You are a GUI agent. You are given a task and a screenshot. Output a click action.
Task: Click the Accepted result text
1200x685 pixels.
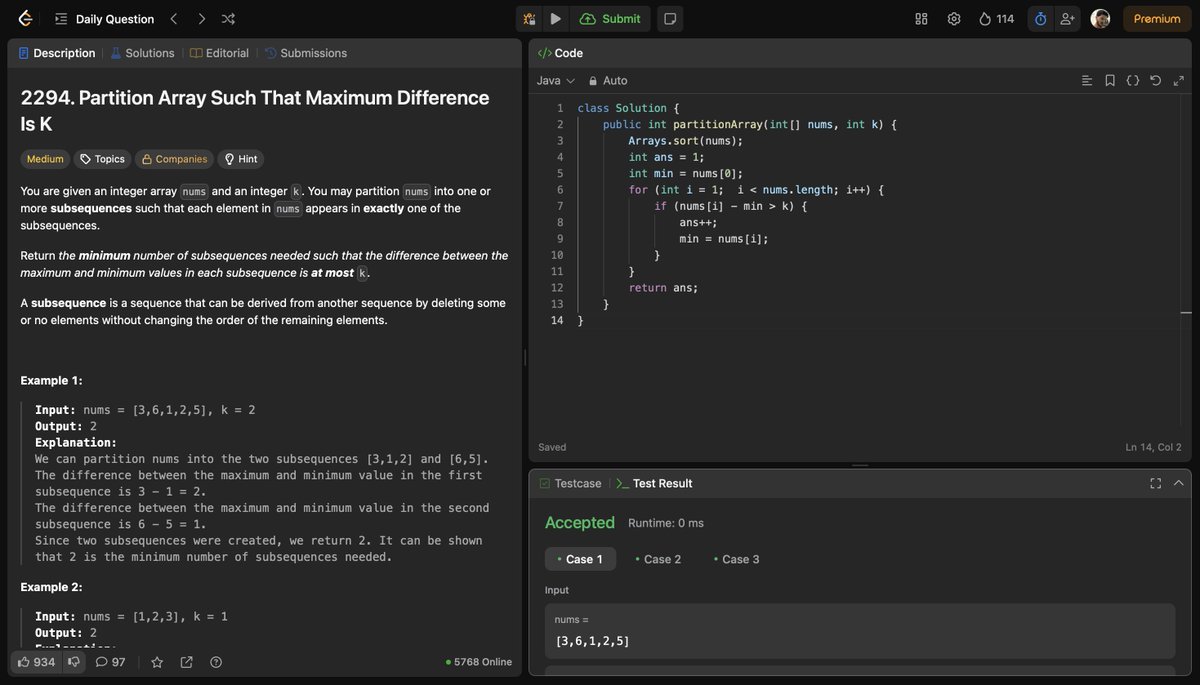click(x=580, y=523)
